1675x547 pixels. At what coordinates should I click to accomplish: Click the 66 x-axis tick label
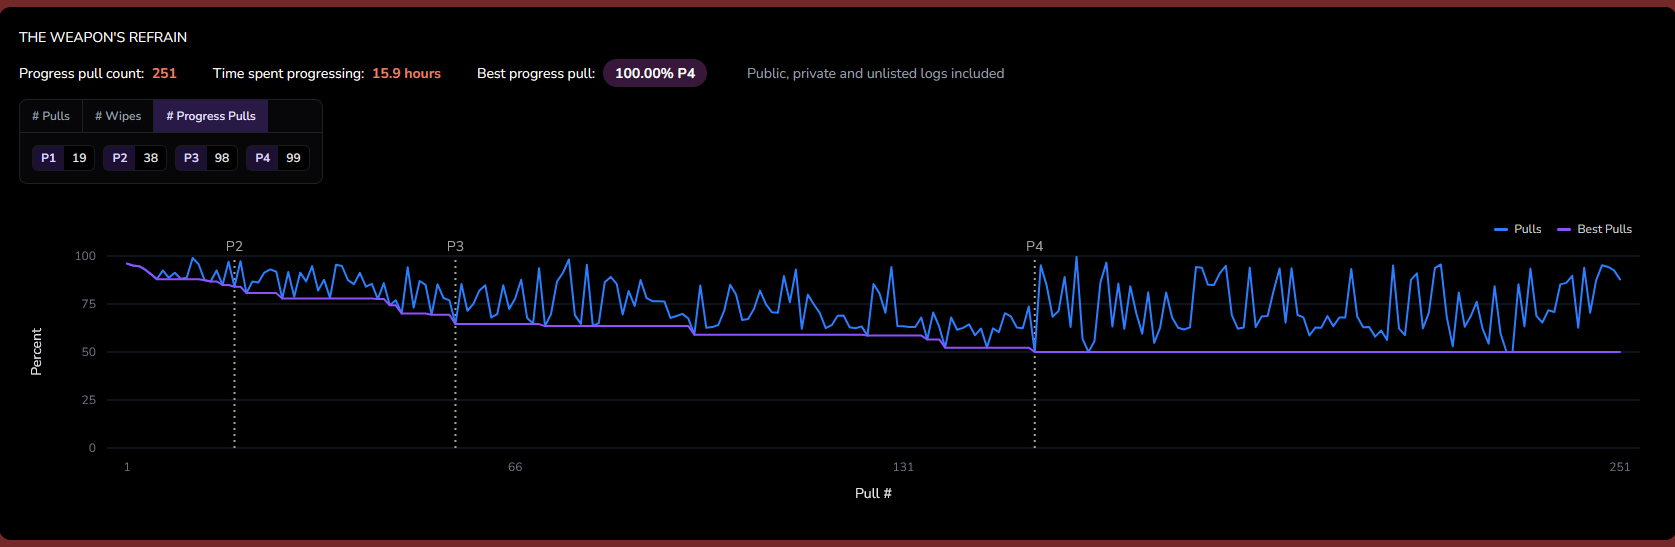point(515,467)
